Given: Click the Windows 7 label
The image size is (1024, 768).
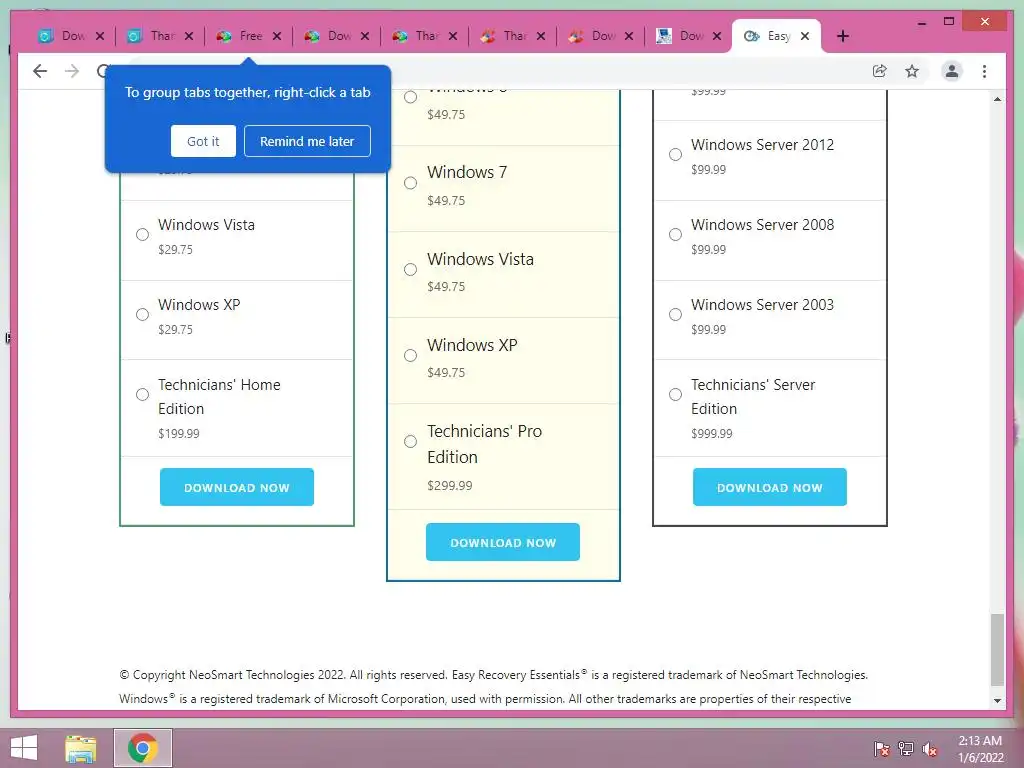Looking at the screenshot, I should click(467, 172).
